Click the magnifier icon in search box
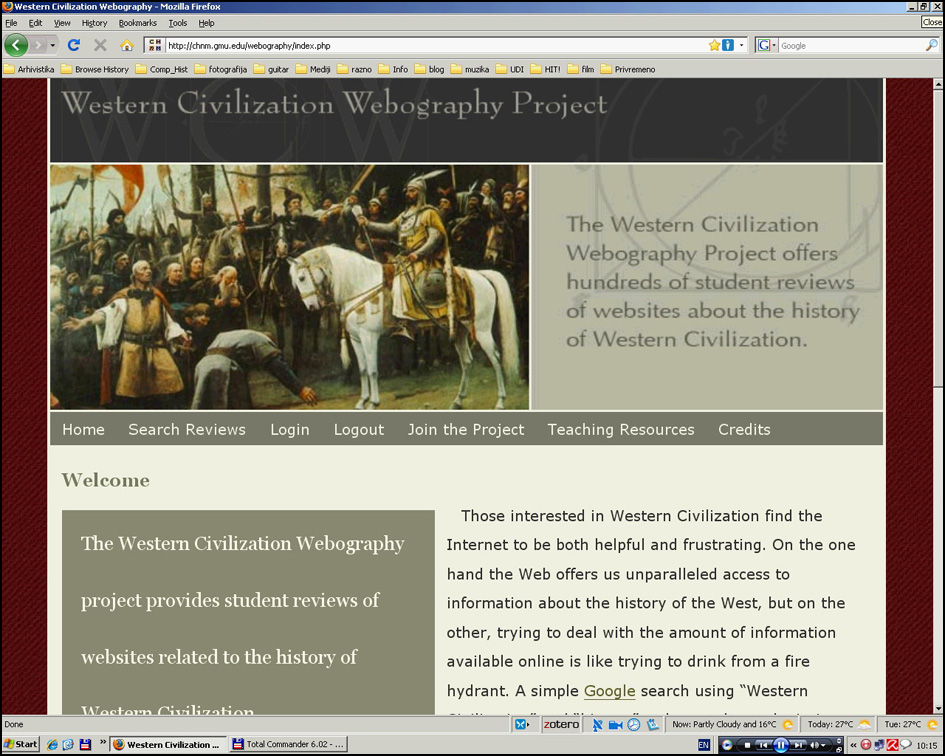The image size is (945, 756). click(932, 45)
